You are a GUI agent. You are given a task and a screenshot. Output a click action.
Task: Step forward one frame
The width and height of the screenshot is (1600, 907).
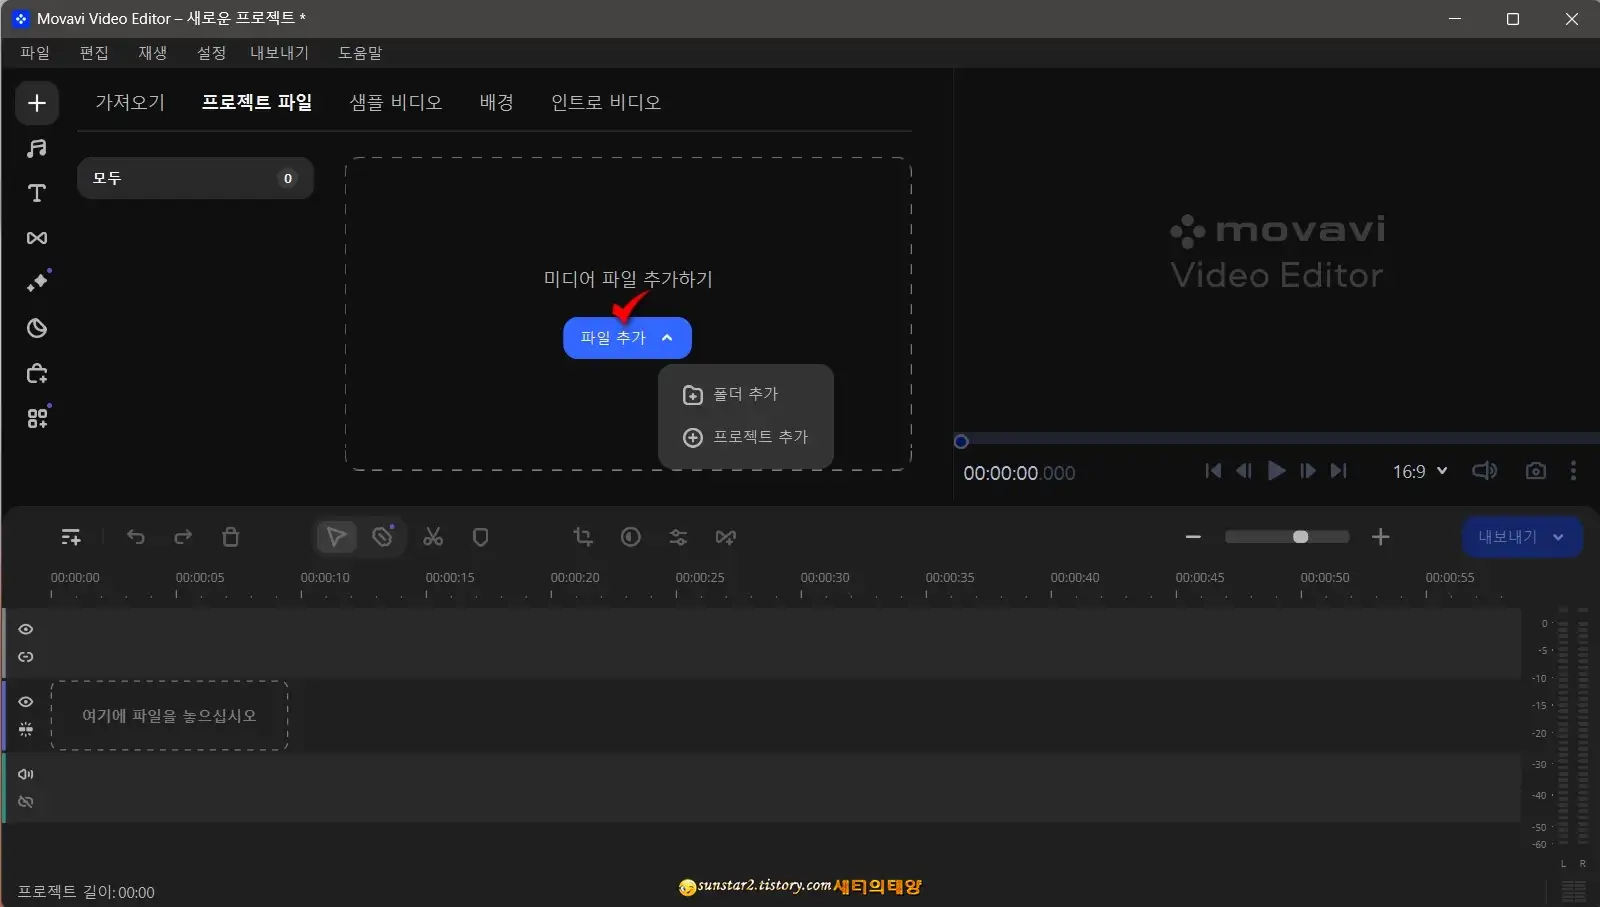(x=1308, y=471)
